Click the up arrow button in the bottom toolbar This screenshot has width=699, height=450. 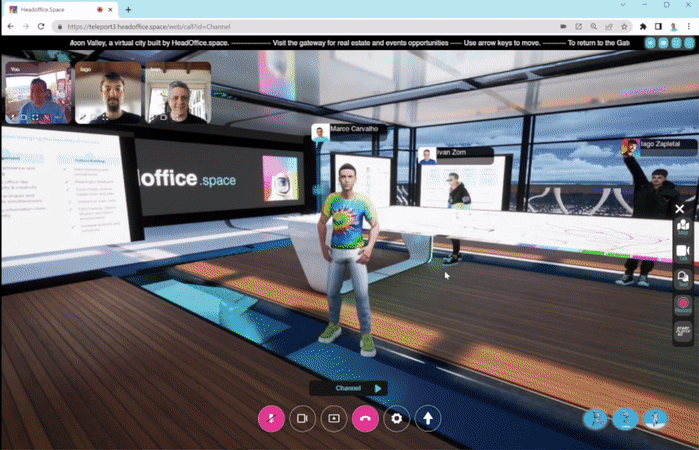click(428, 418)
